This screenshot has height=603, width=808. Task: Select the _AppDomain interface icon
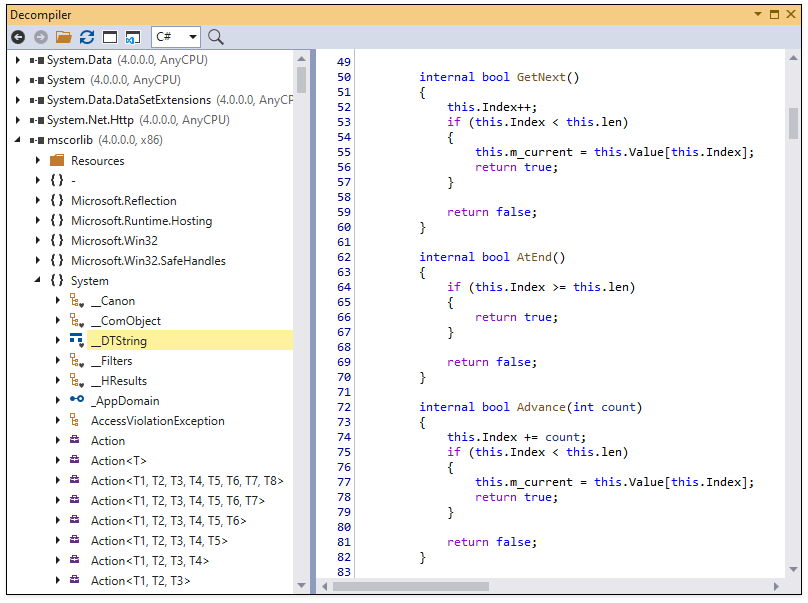[x=75, y=400]
